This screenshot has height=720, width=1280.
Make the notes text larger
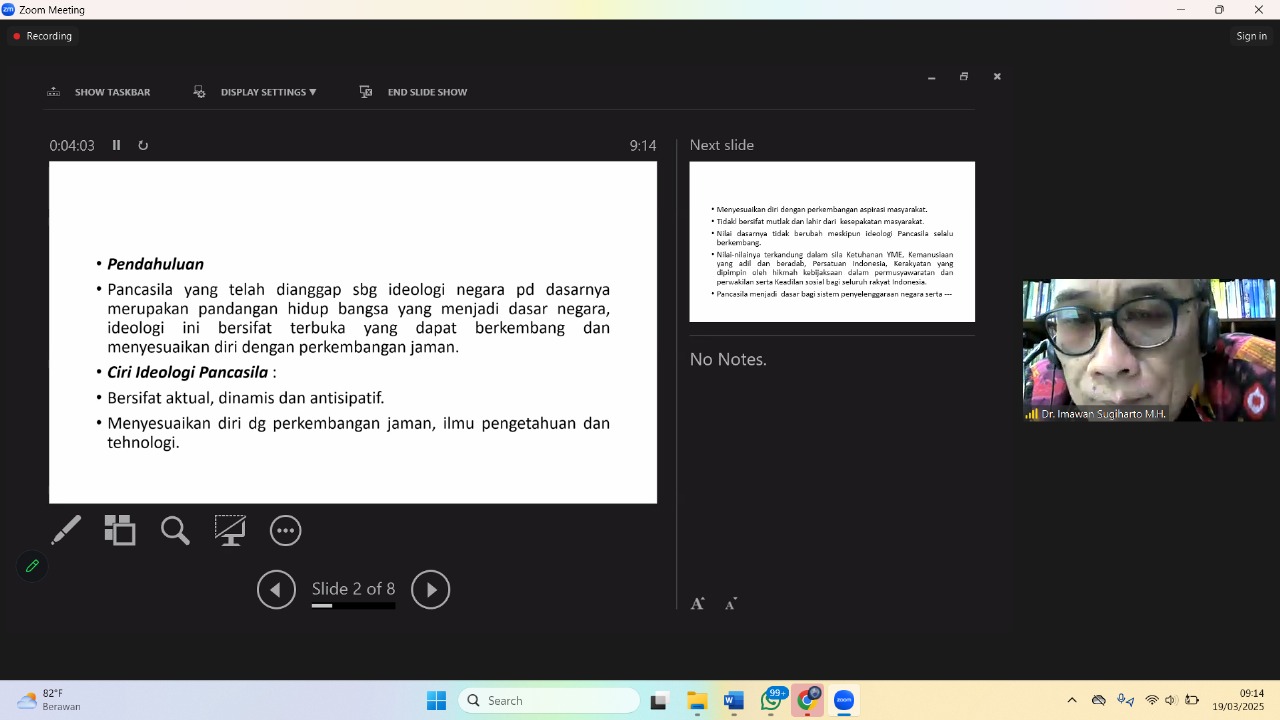point(698,603)
